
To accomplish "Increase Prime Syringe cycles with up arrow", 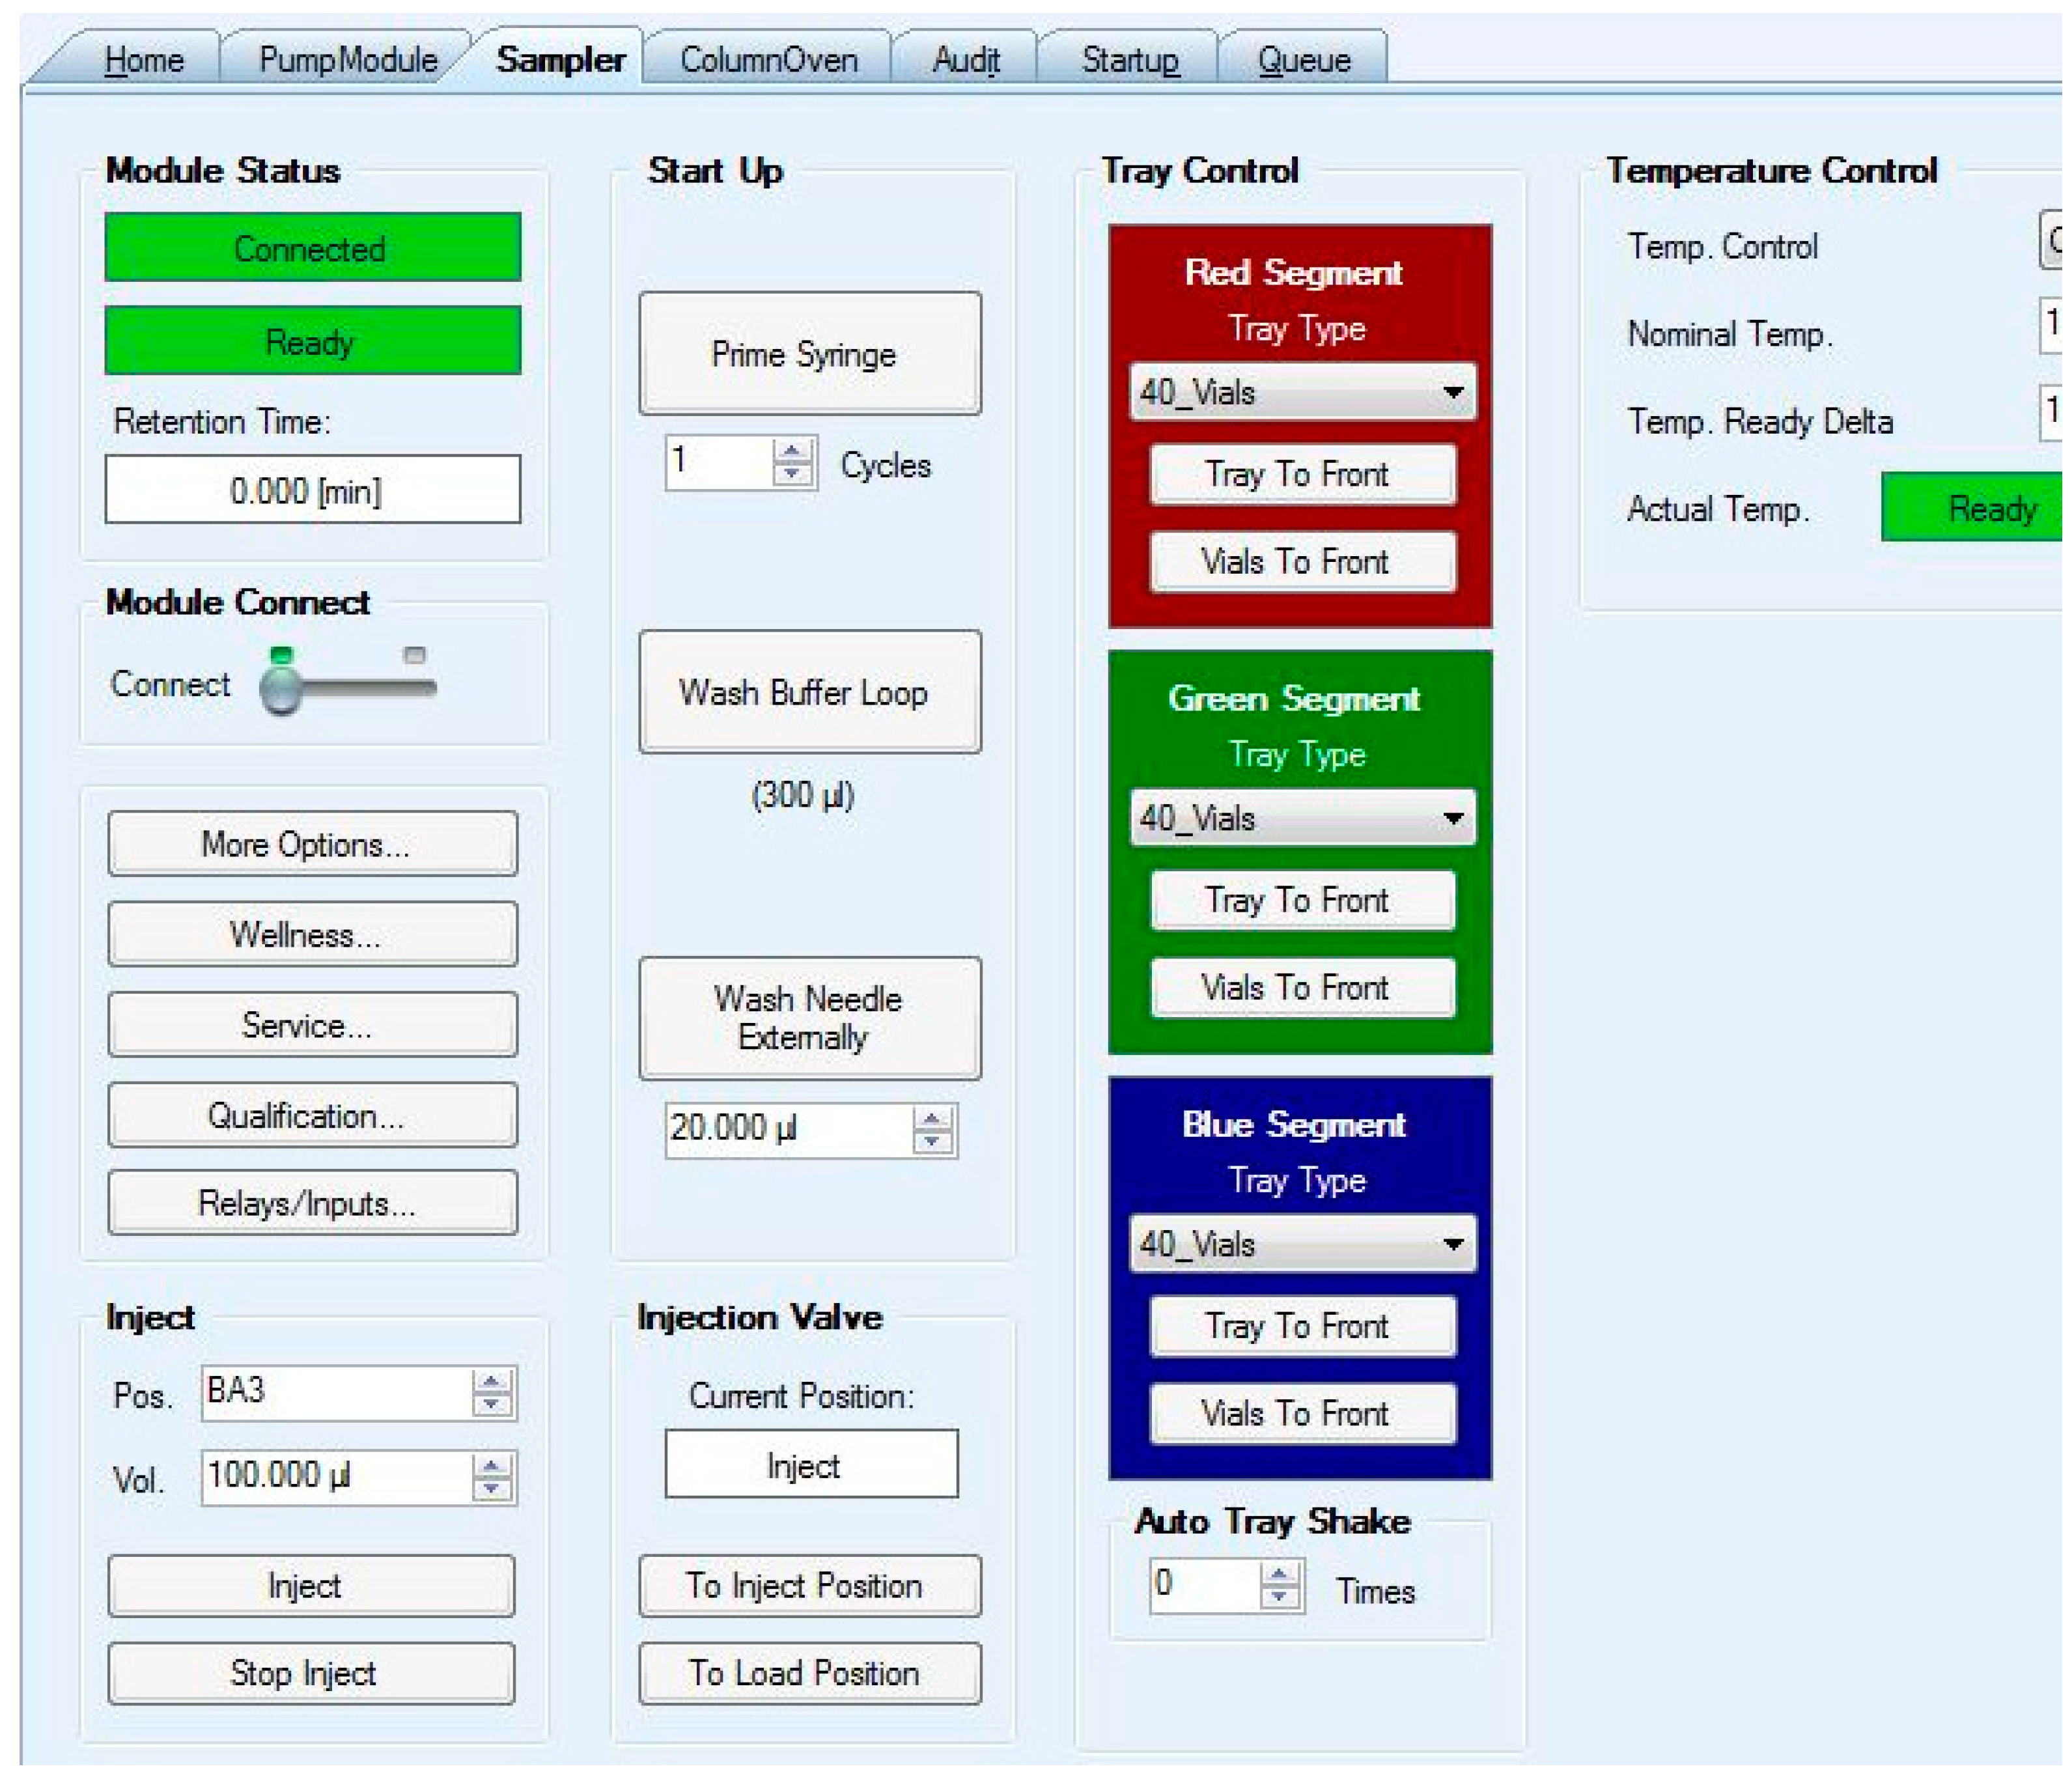I will 792,451.
